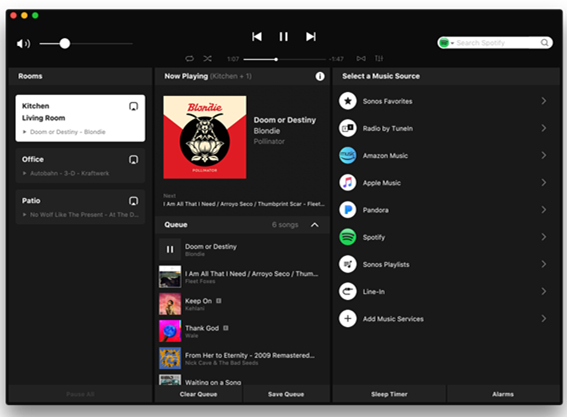The width and height of the screenshot is (567, 417).
Task: Mute the volume with speaker icon
Action: (24, 44)
